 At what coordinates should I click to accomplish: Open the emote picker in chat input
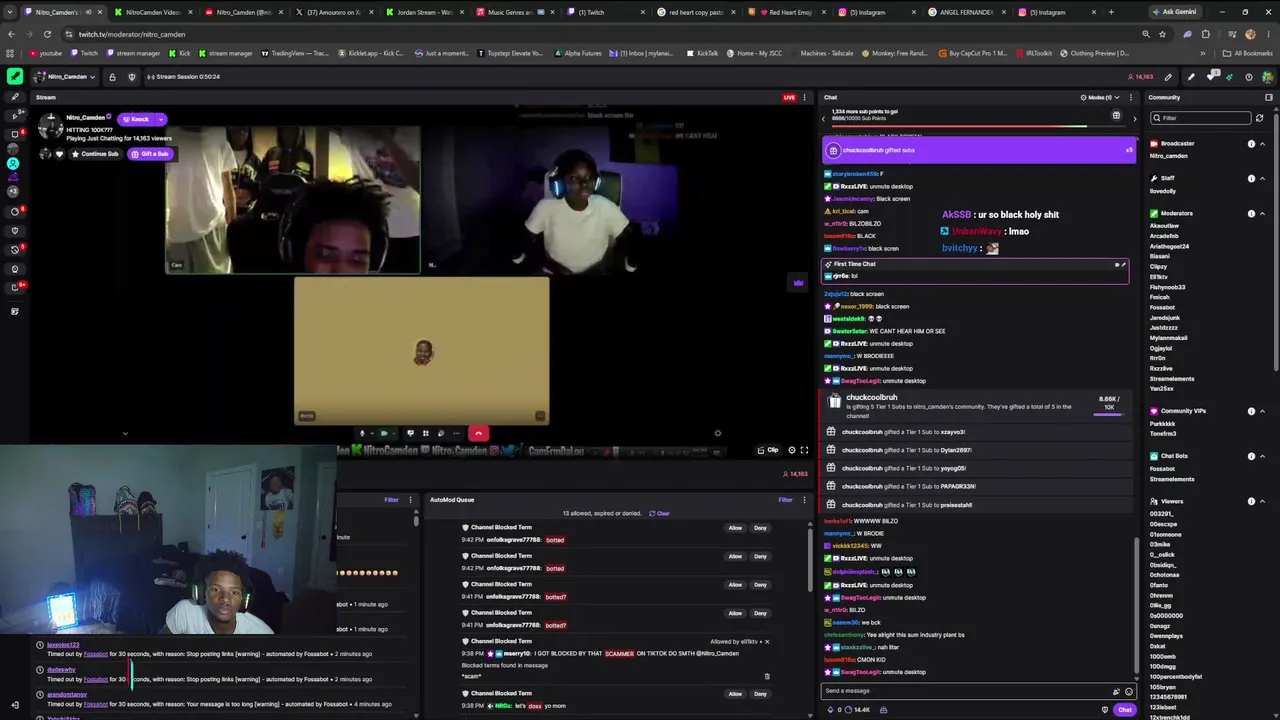pos(1129,691)
